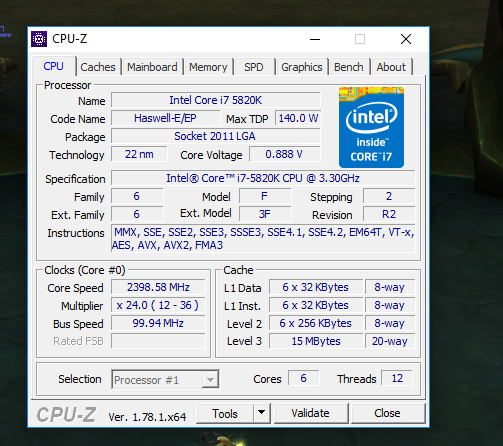Click the Model value F
The image size is (503, 446).
pos(265,196)
